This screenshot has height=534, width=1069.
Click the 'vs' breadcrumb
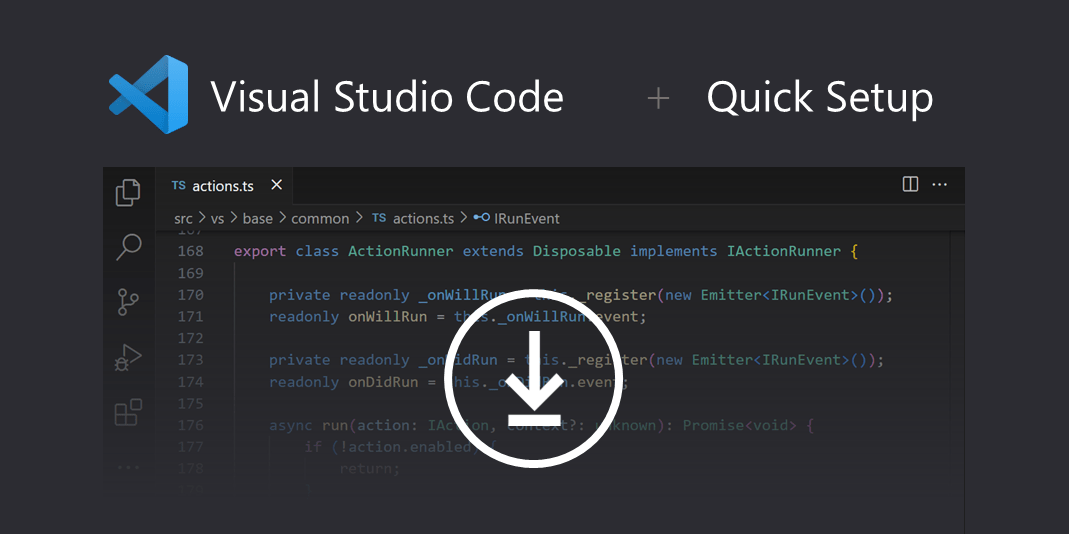217,219
